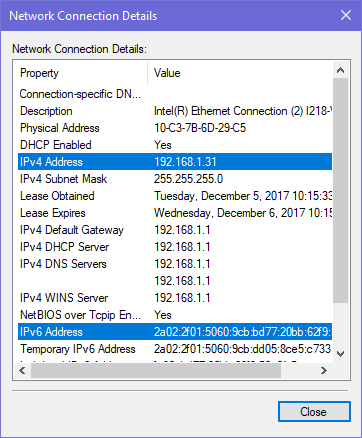Click the vertical scrollbar thumb

click(340, 191)
